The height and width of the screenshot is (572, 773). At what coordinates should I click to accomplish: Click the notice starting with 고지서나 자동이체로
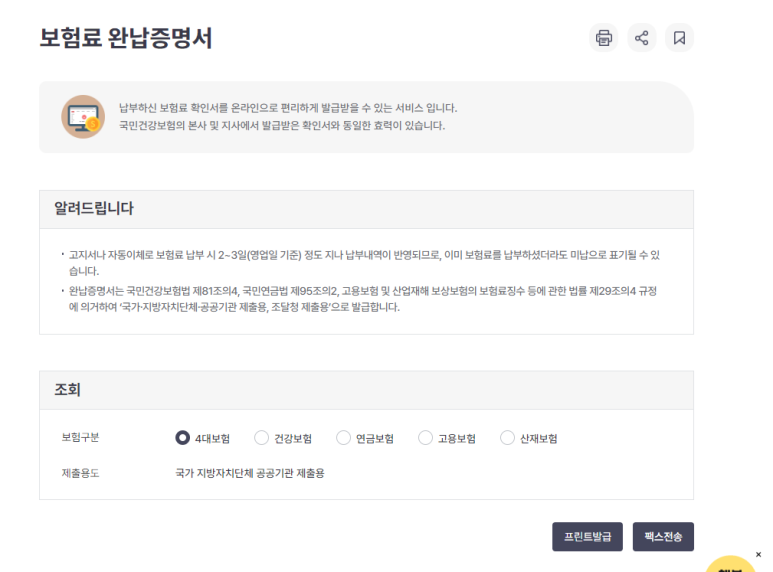point(364,263)
